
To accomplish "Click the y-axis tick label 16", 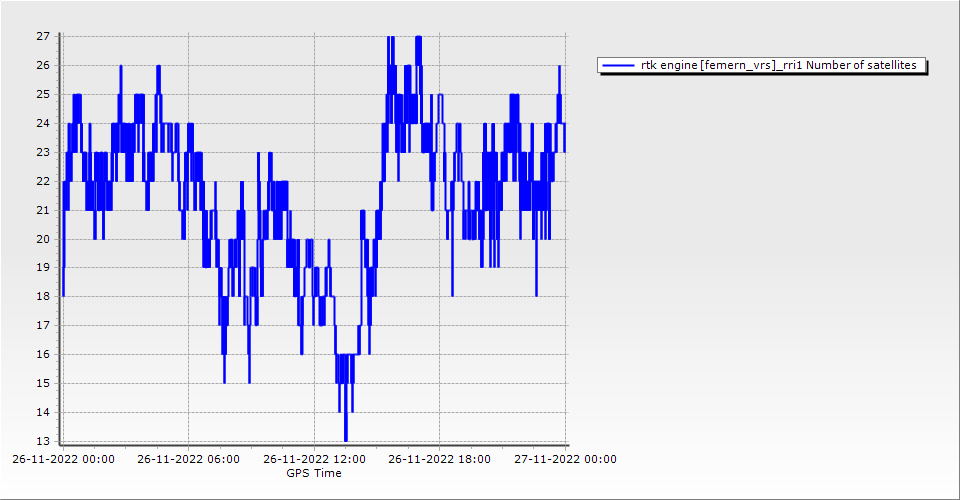I will pyautogui.click(x=43, y=354).
